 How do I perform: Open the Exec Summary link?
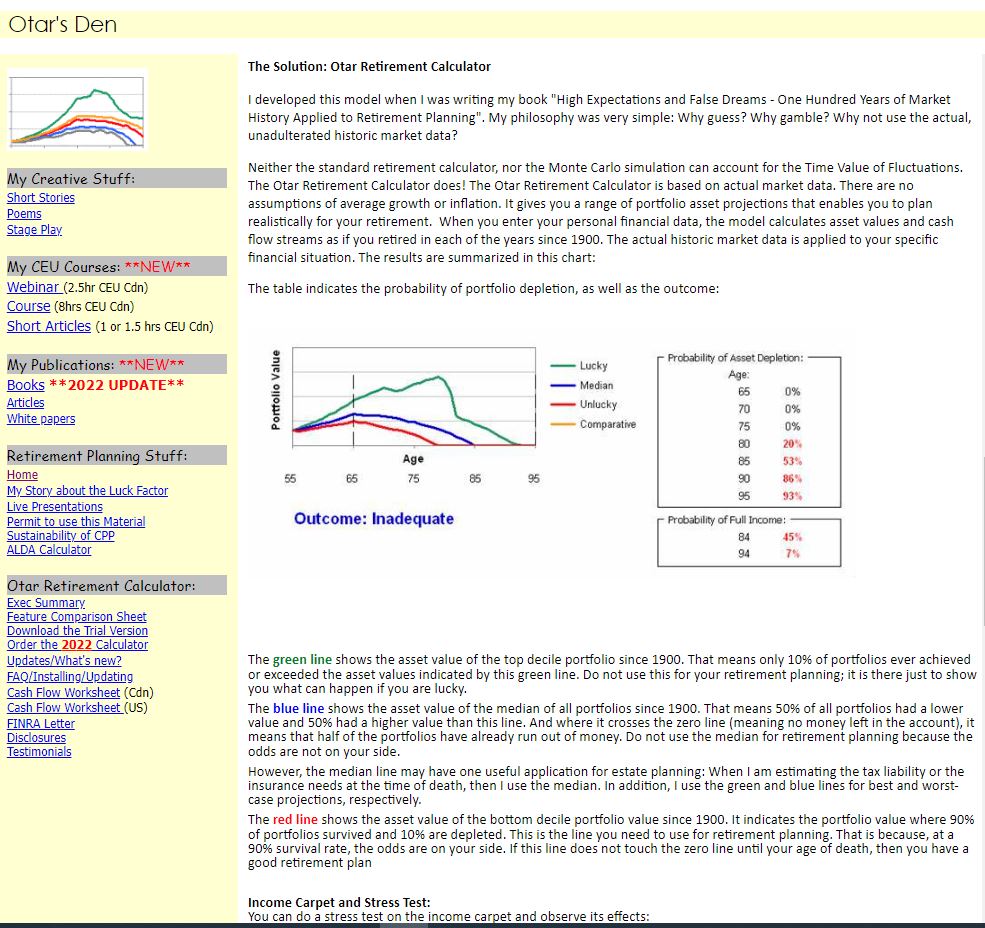tap(46, 603)
